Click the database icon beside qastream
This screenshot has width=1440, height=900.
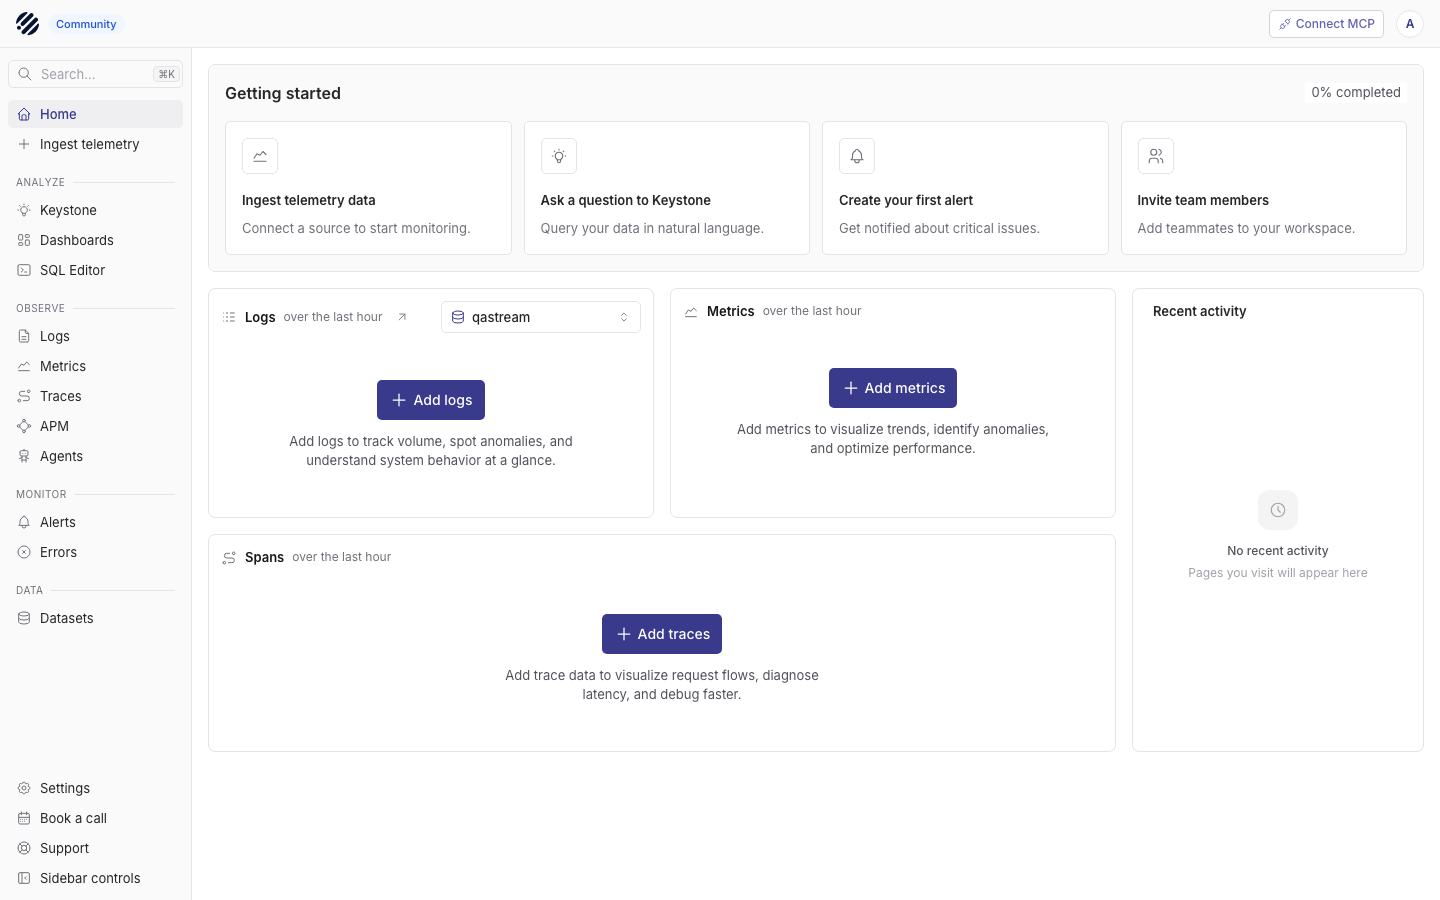coord(458,317)
